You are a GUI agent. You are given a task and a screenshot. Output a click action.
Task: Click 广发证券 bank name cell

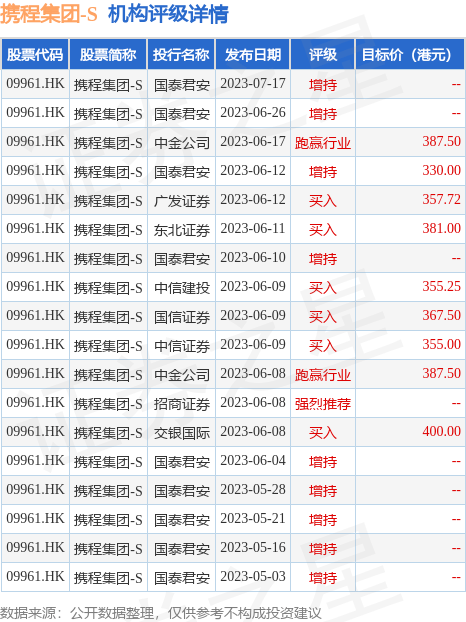pos(182,201)
